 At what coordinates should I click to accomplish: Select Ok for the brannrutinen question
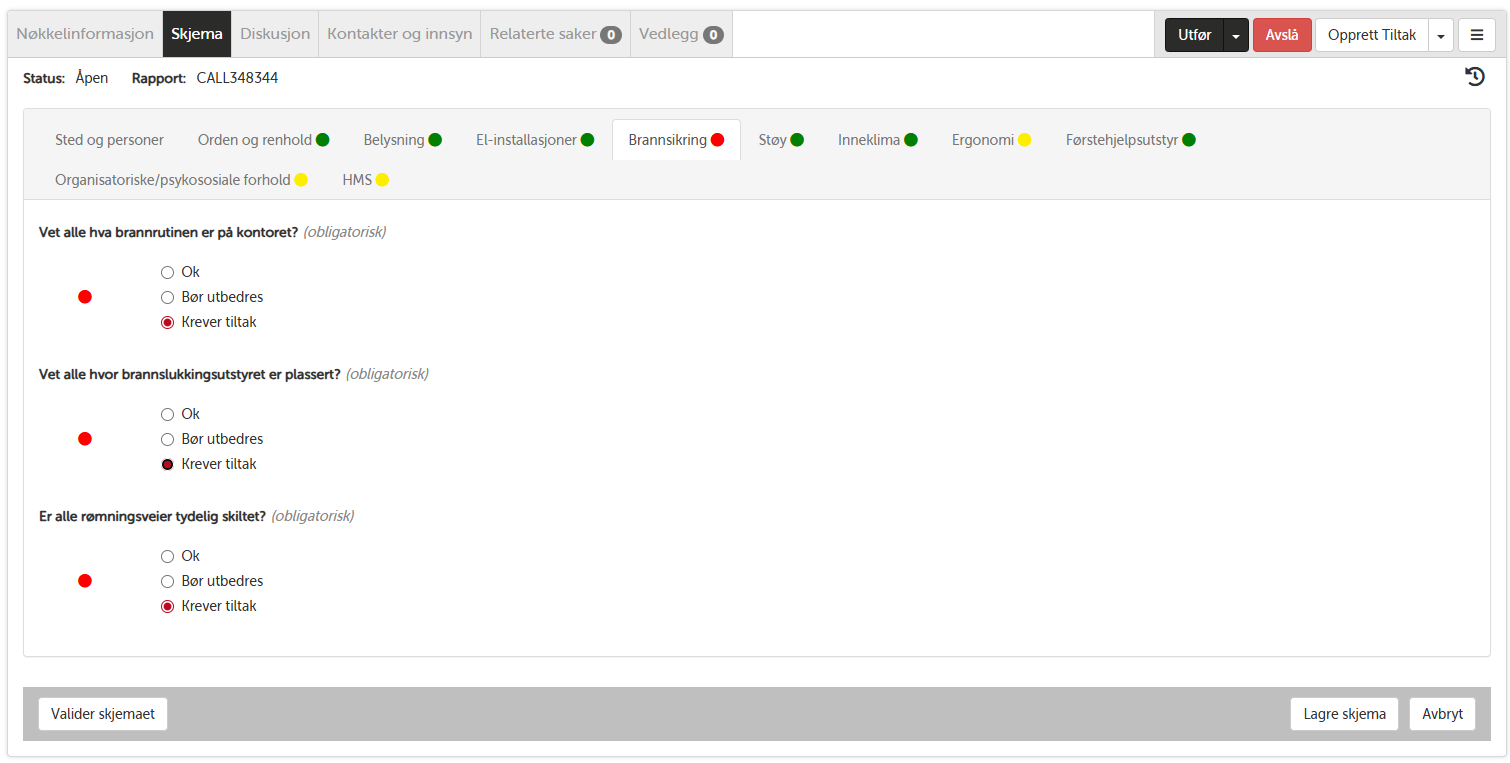(x=168, y=272)
